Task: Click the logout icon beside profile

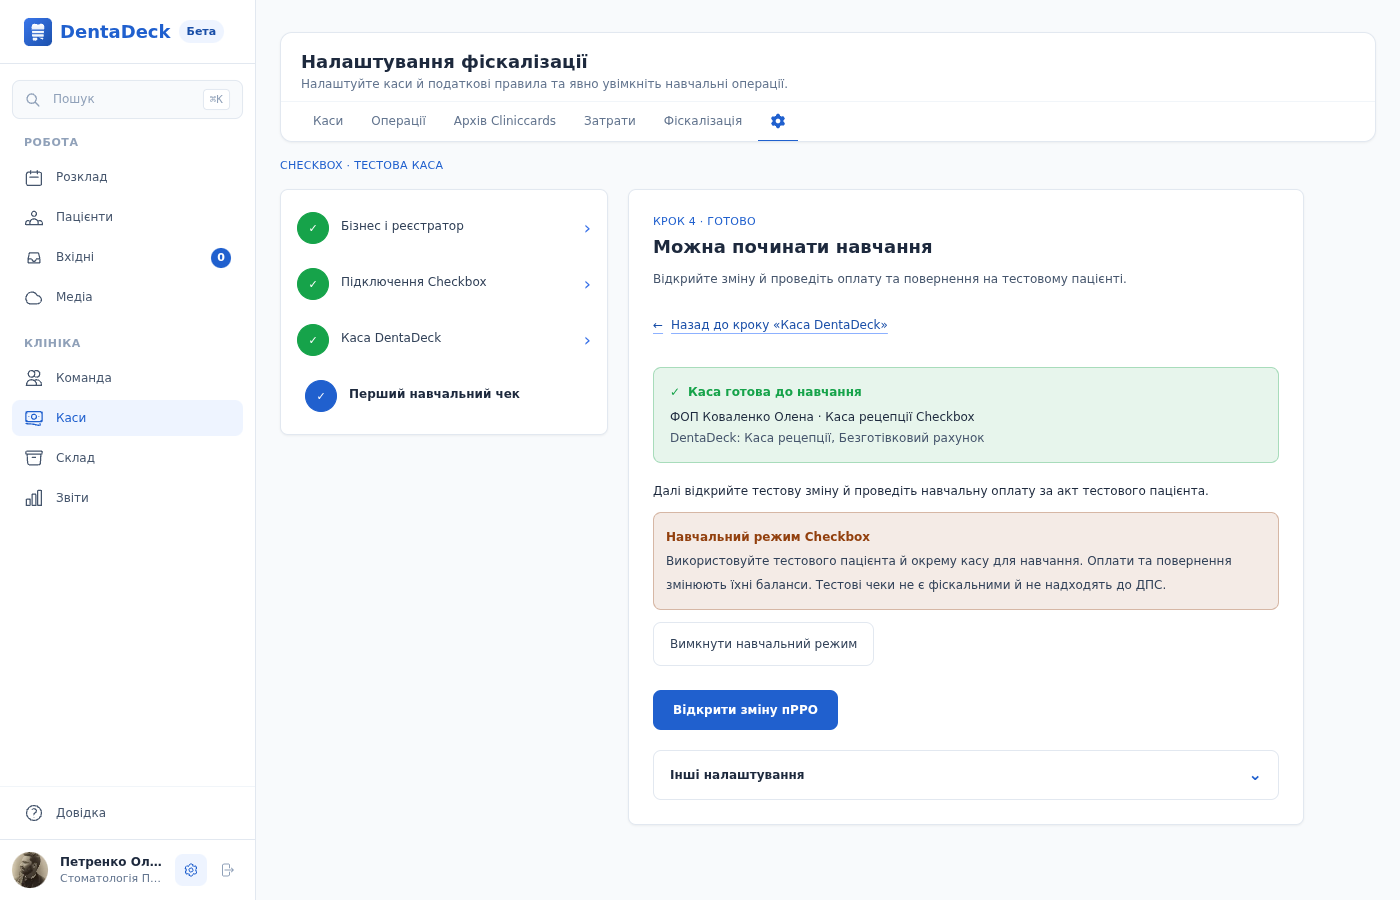Action: 227,870
